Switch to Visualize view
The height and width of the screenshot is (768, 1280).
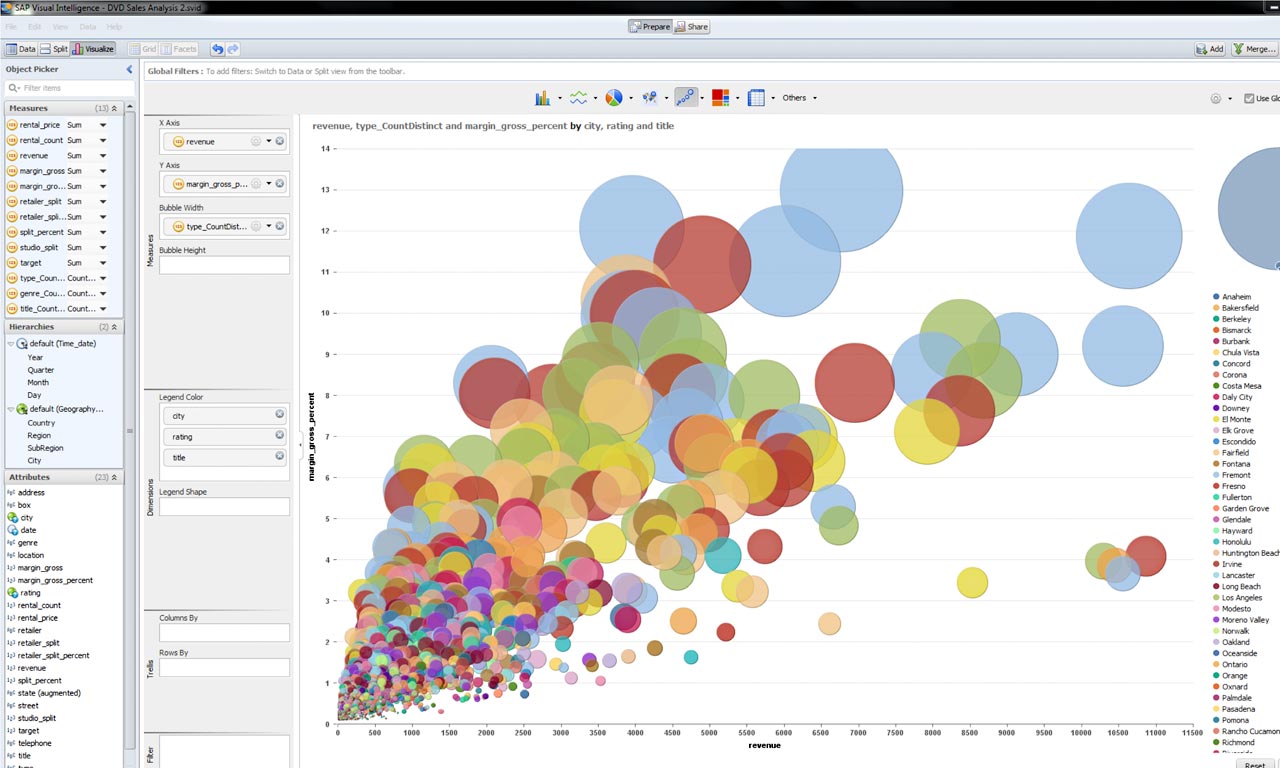[93, 49]
